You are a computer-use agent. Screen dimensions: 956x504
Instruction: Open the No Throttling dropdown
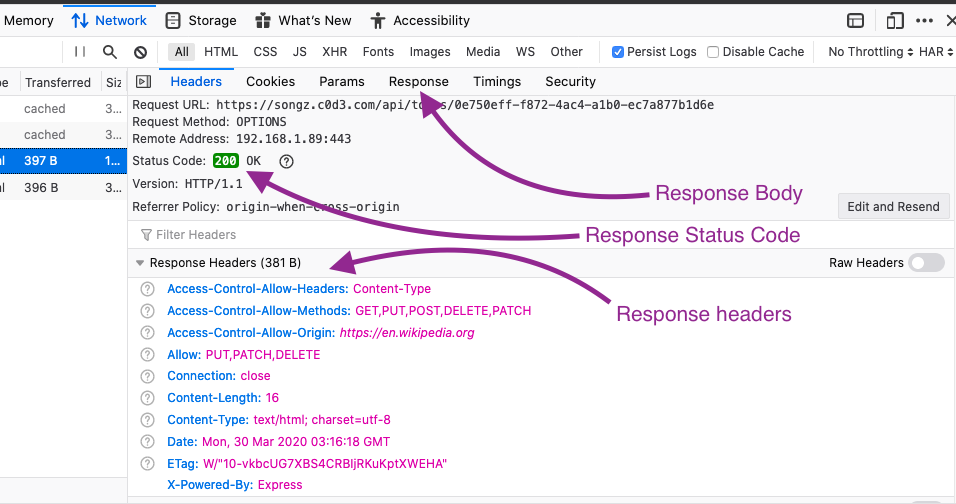(871, 52)
